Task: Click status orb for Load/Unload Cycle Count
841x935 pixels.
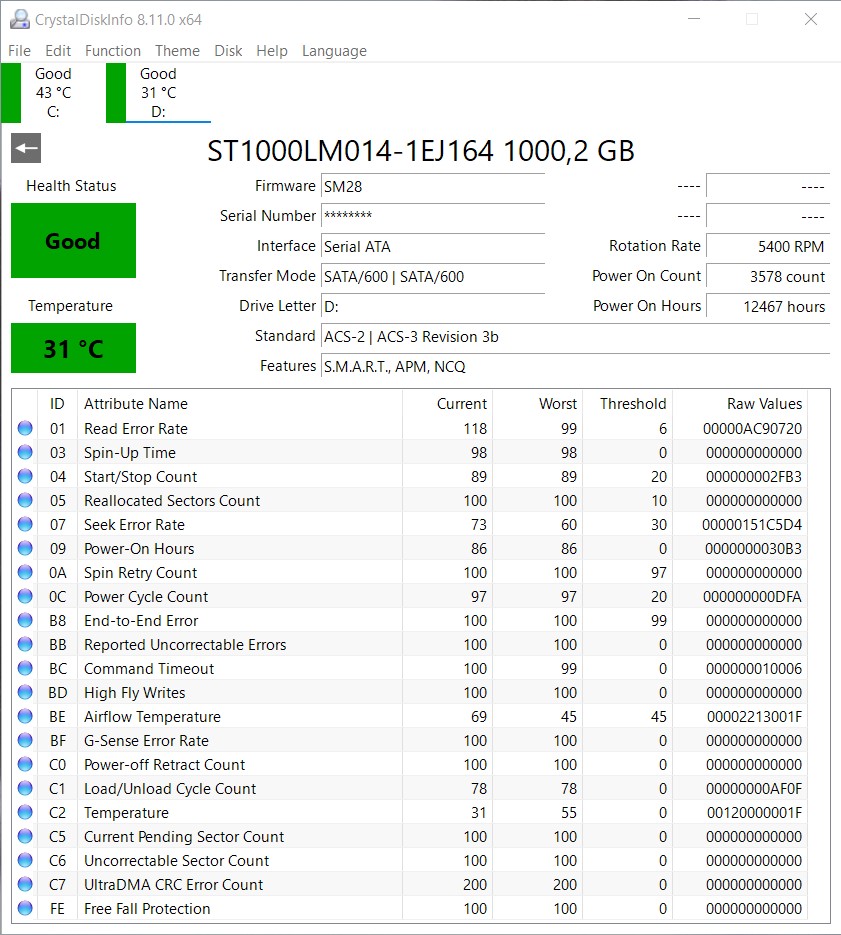Action: click(25, 788)
